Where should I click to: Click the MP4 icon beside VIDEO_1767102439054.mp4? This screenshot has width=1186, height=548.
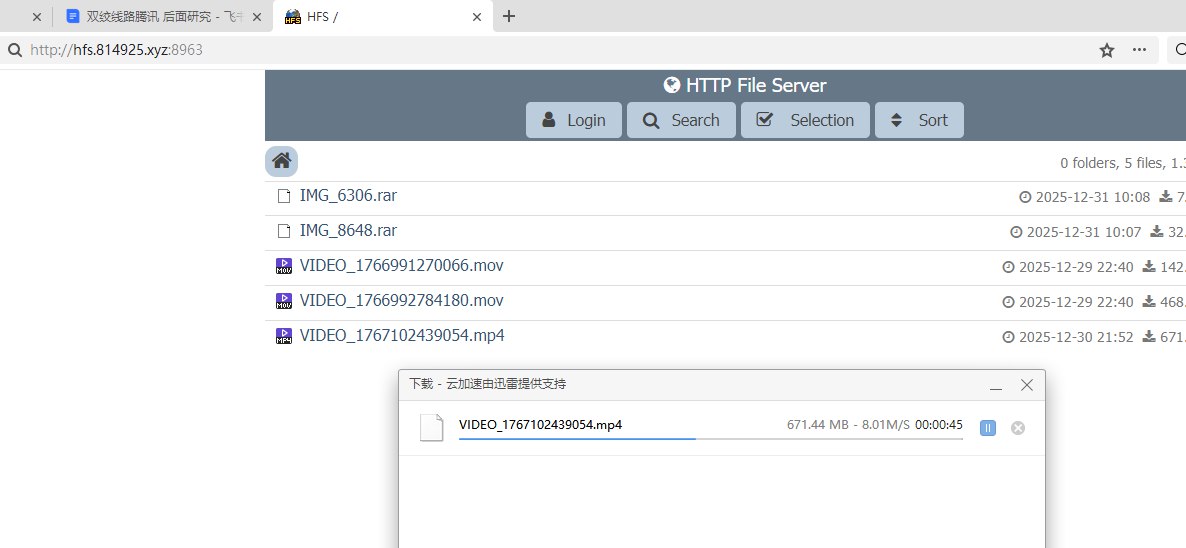point(284,336)
